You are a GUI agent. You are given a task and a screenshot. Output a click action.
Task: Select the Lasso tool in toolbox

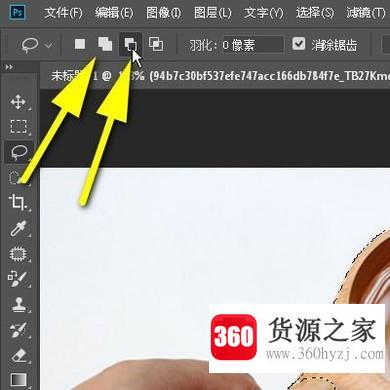click(19, 152)
